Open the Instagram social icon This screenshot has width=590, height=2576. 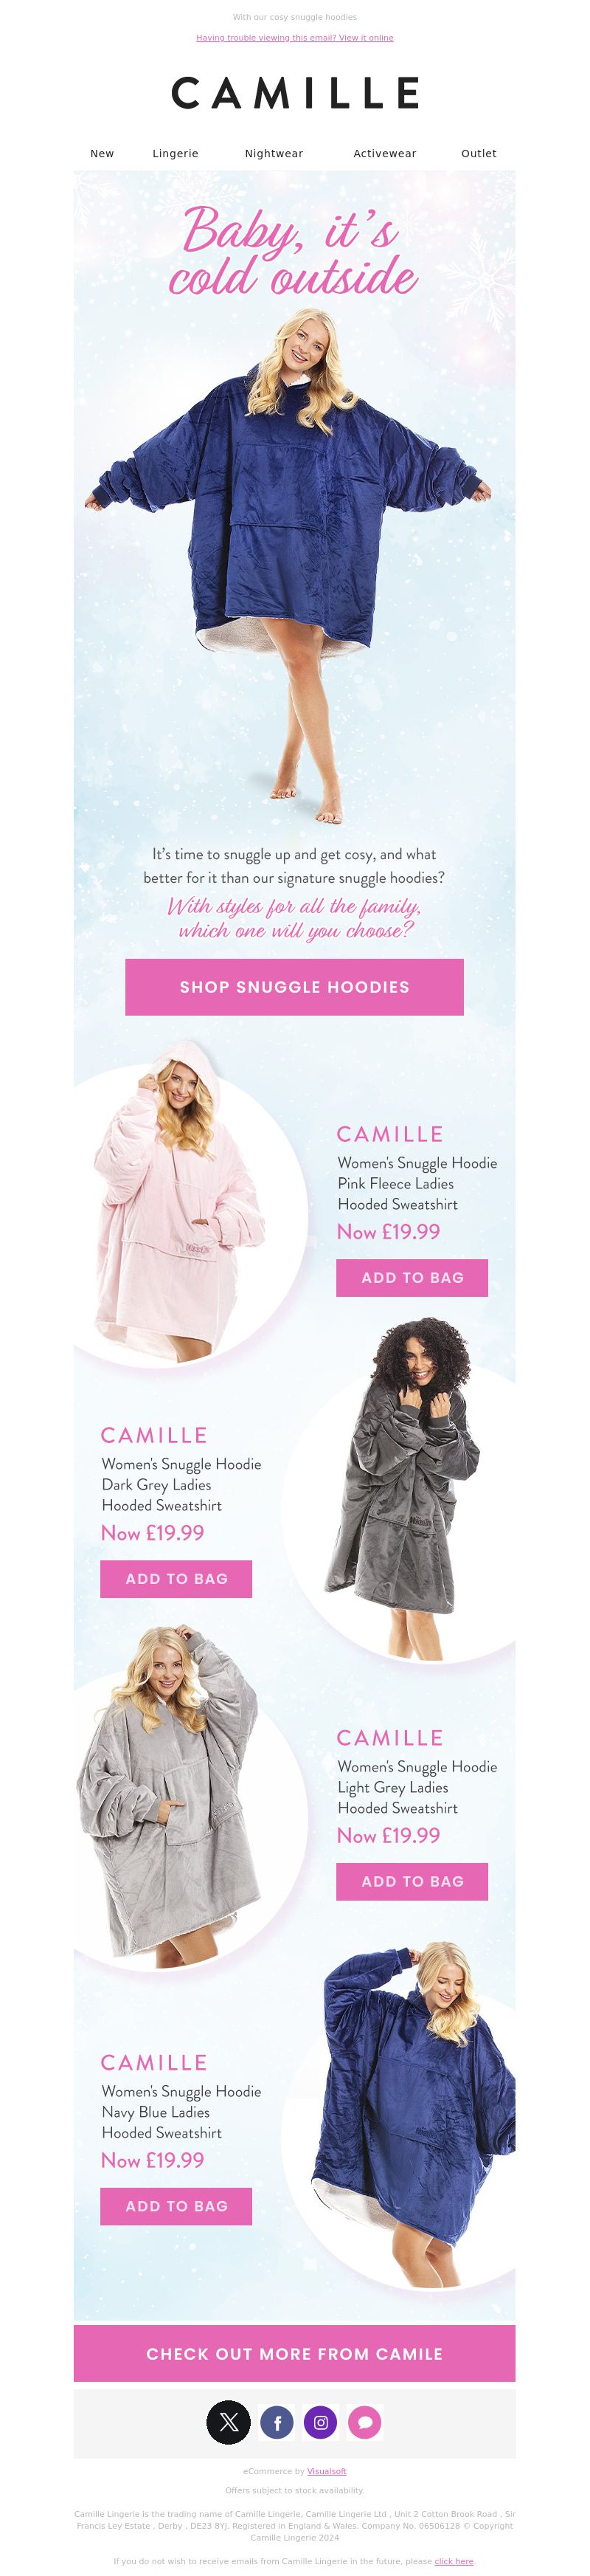[x=321, y=2422]
